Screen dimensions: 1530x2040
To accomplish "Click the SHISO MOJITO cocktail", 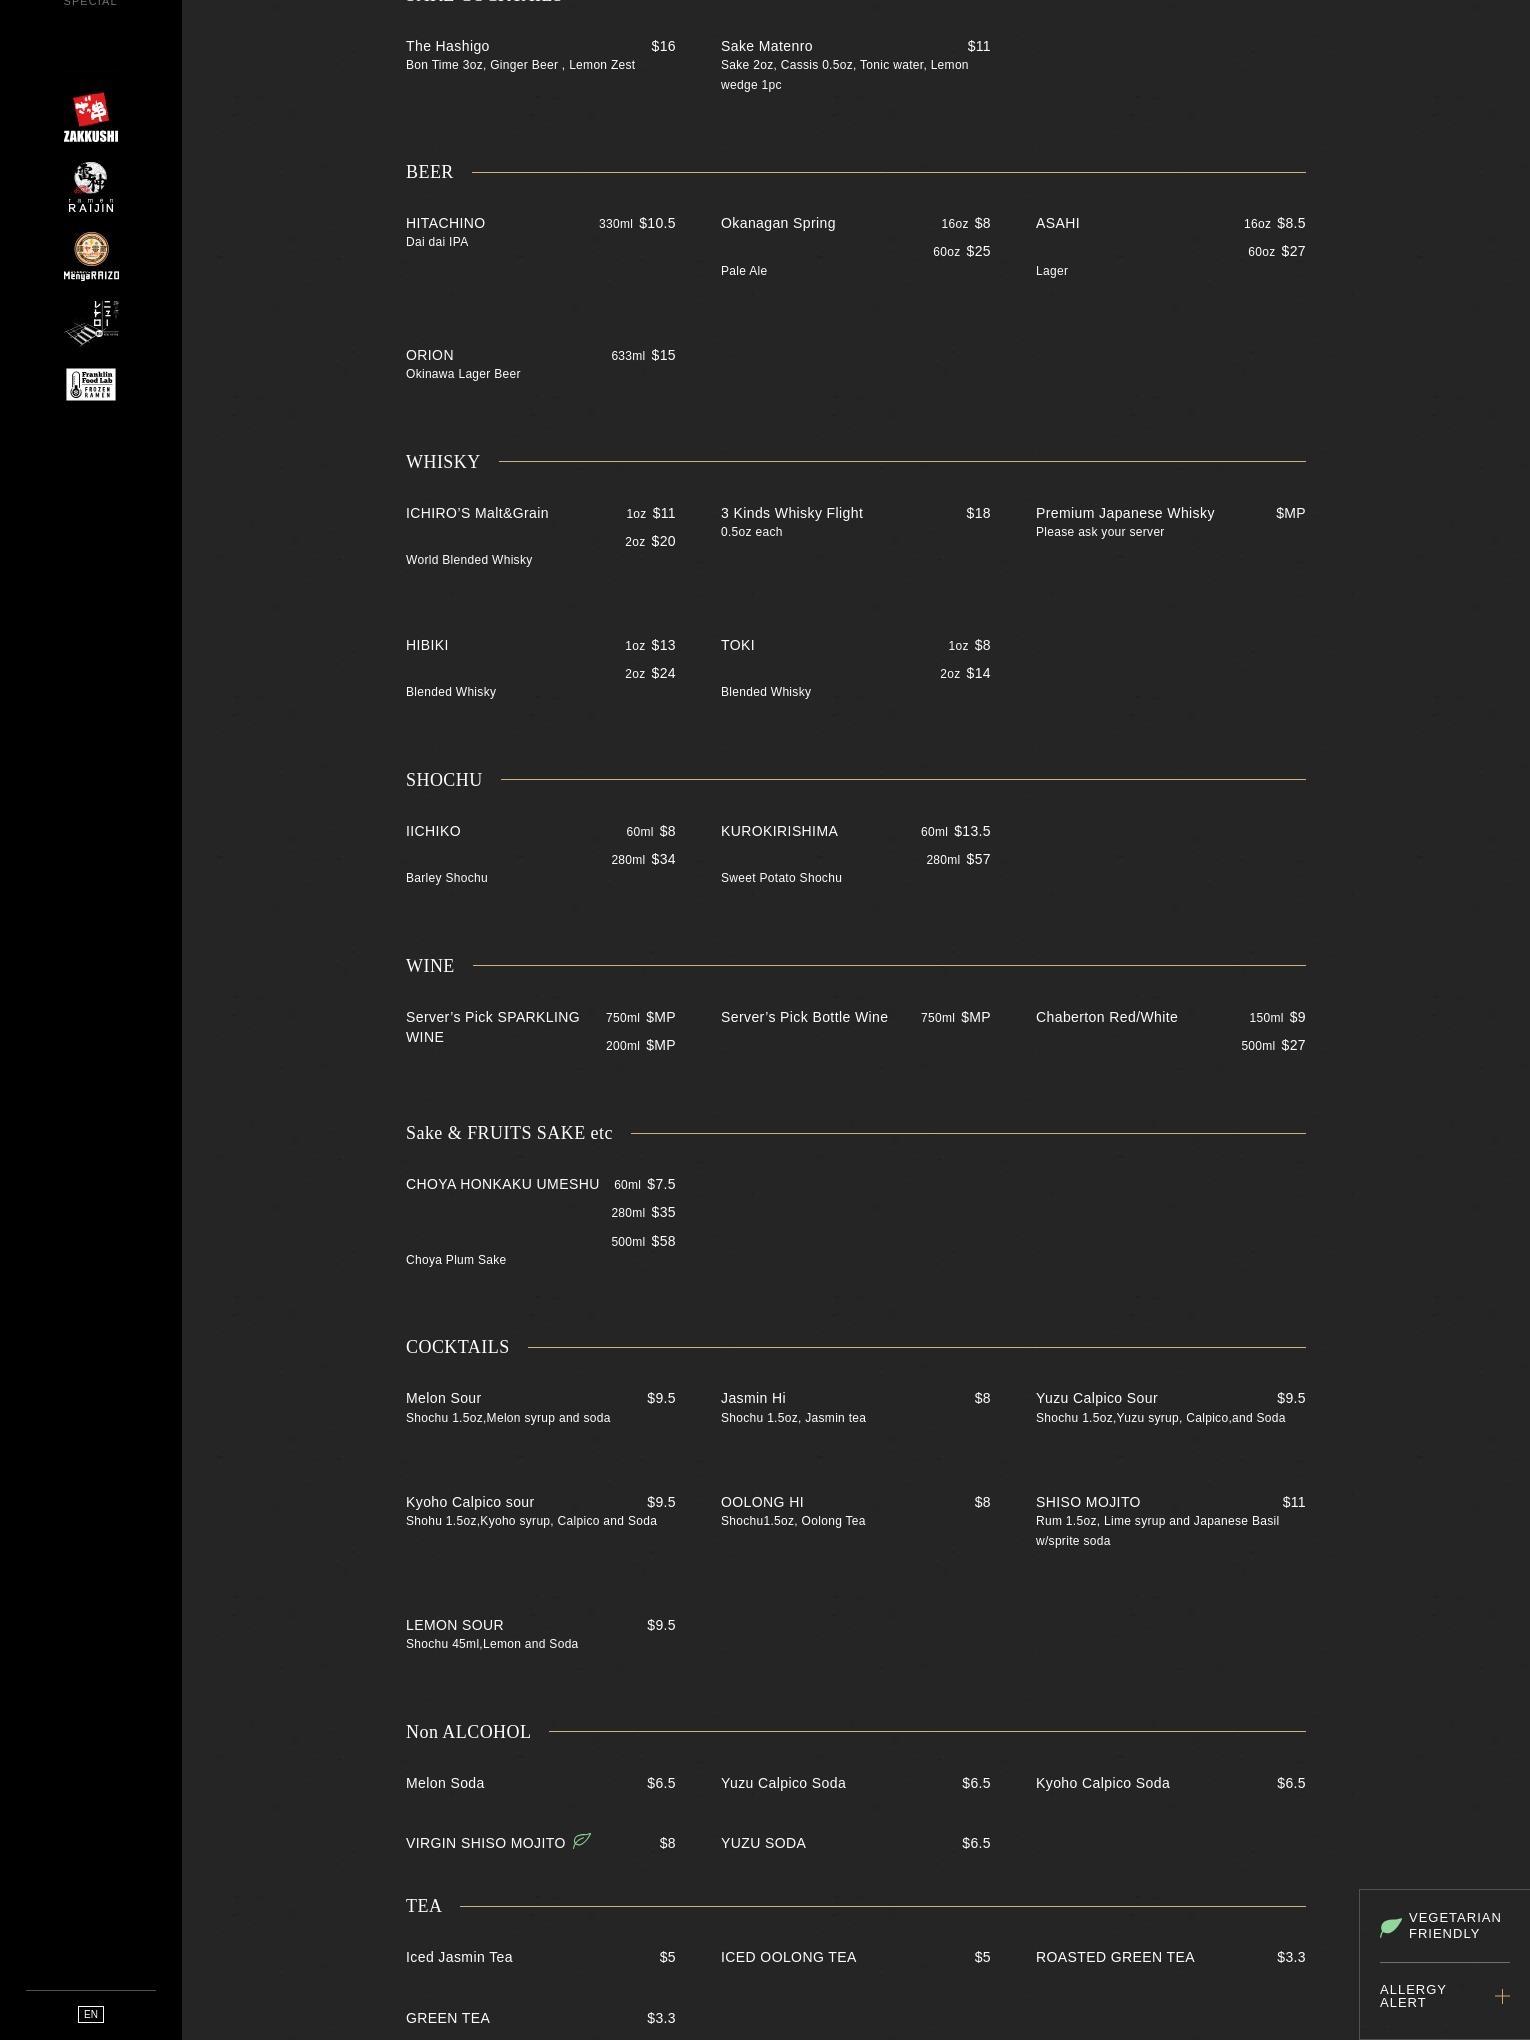I will pyautogui.click(x=1088, y=1502).
